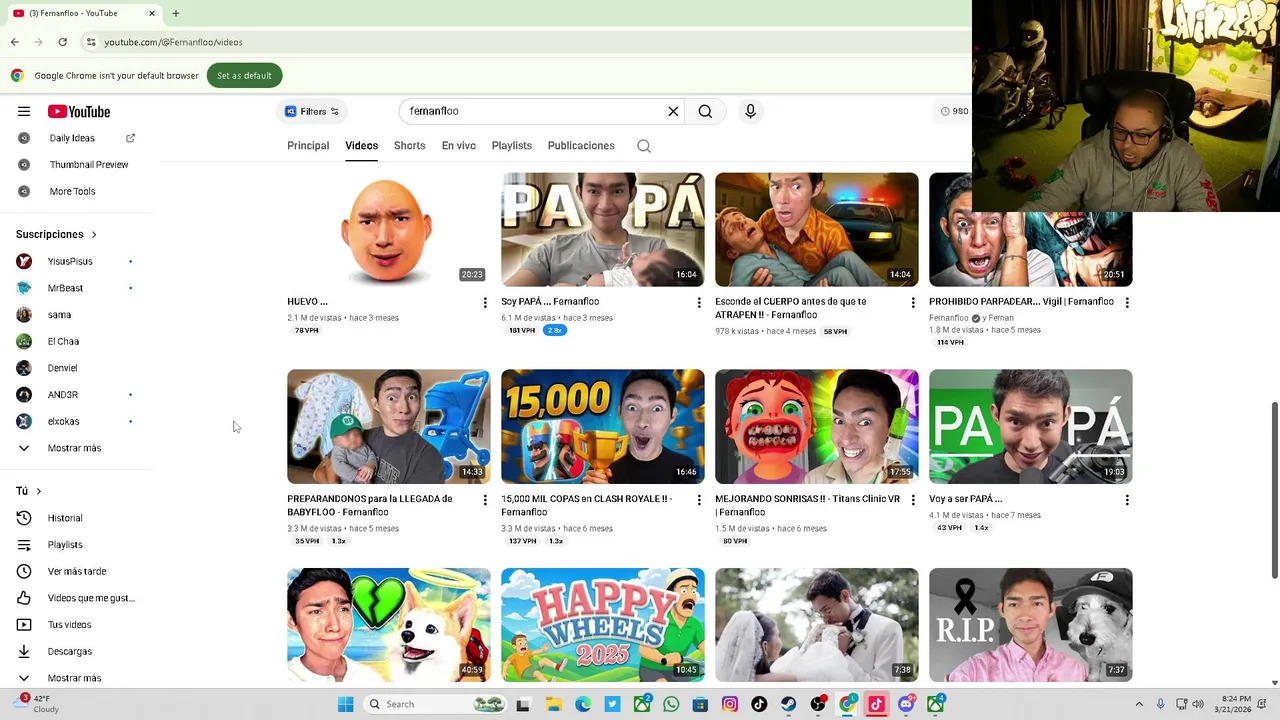Screen dimensions: 1280x720
Task: Toggle the Filters button
Action: pyautogui.click(x=312, y=111)
